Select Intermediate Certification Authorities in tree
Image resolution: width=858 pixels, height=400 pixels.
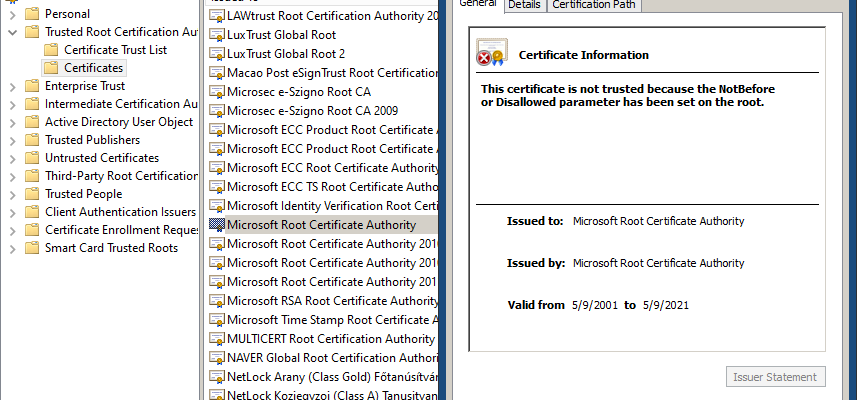pos(120,104)
